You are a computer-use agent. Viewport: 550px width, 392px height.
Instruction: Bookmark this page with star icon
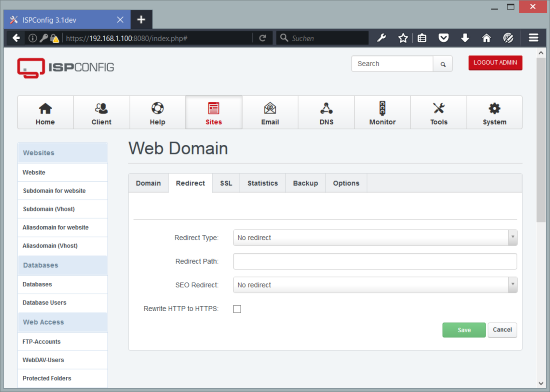point(403,38)
